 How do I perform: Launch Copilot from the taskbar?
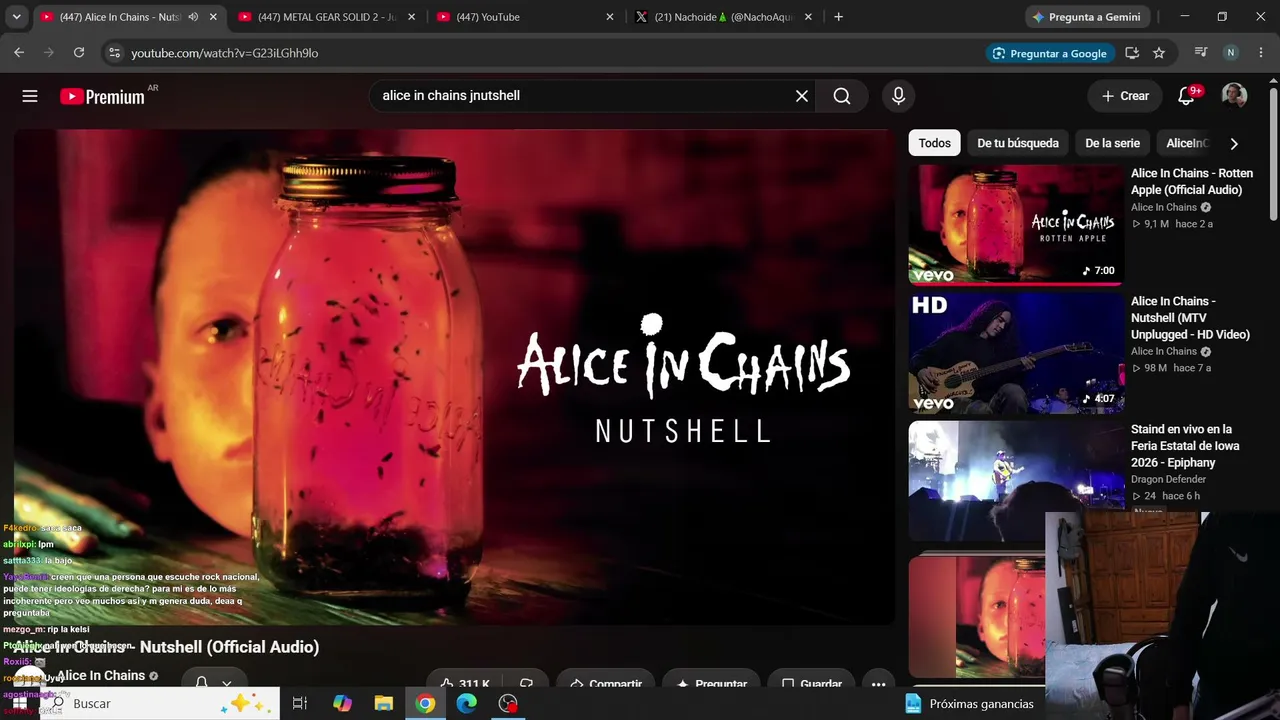click(342, 704)
